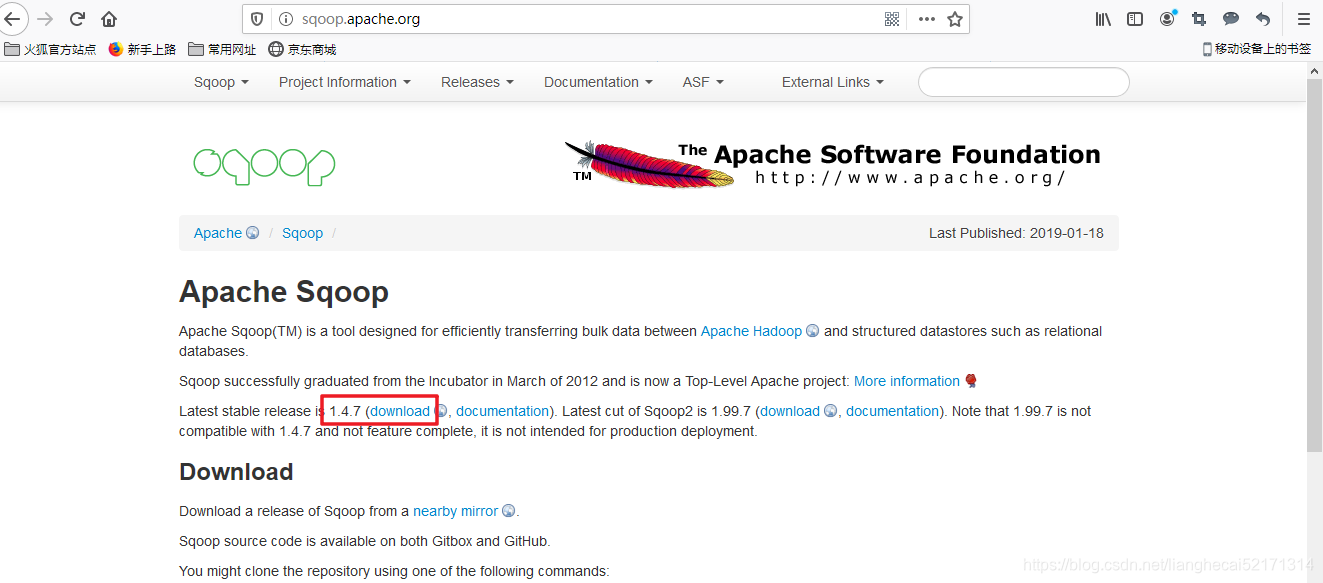Click the undo arrow toolbar icon

1263,19
